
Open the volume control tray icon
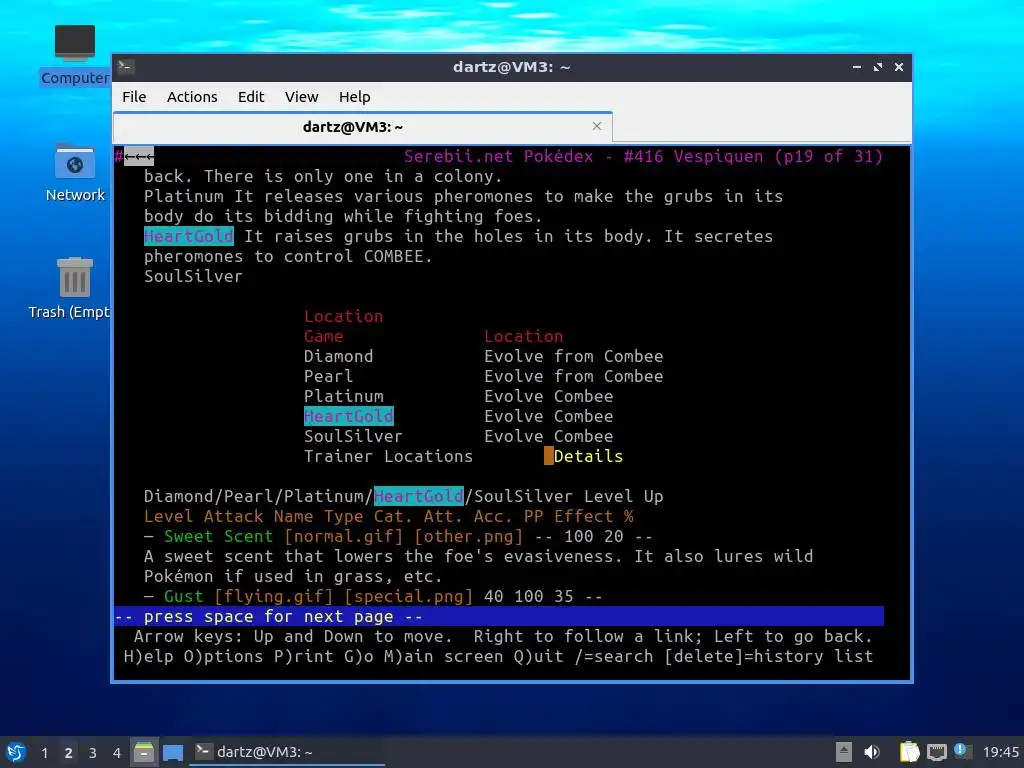[x=872, y=752]
